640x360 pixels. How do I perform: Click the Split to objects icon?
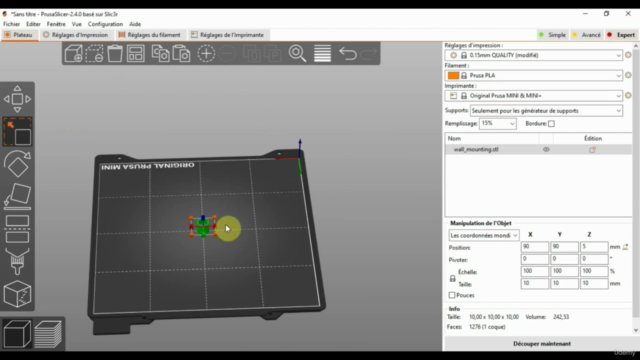click(252, 53)
